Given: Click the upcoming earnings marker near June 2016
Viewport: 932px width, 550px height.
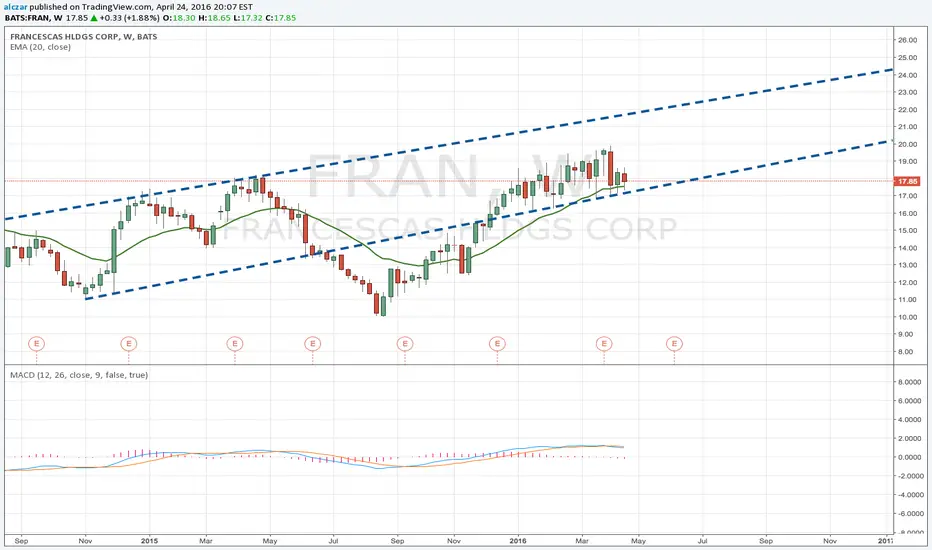Looking at the screenshot, I should [674, 344].
